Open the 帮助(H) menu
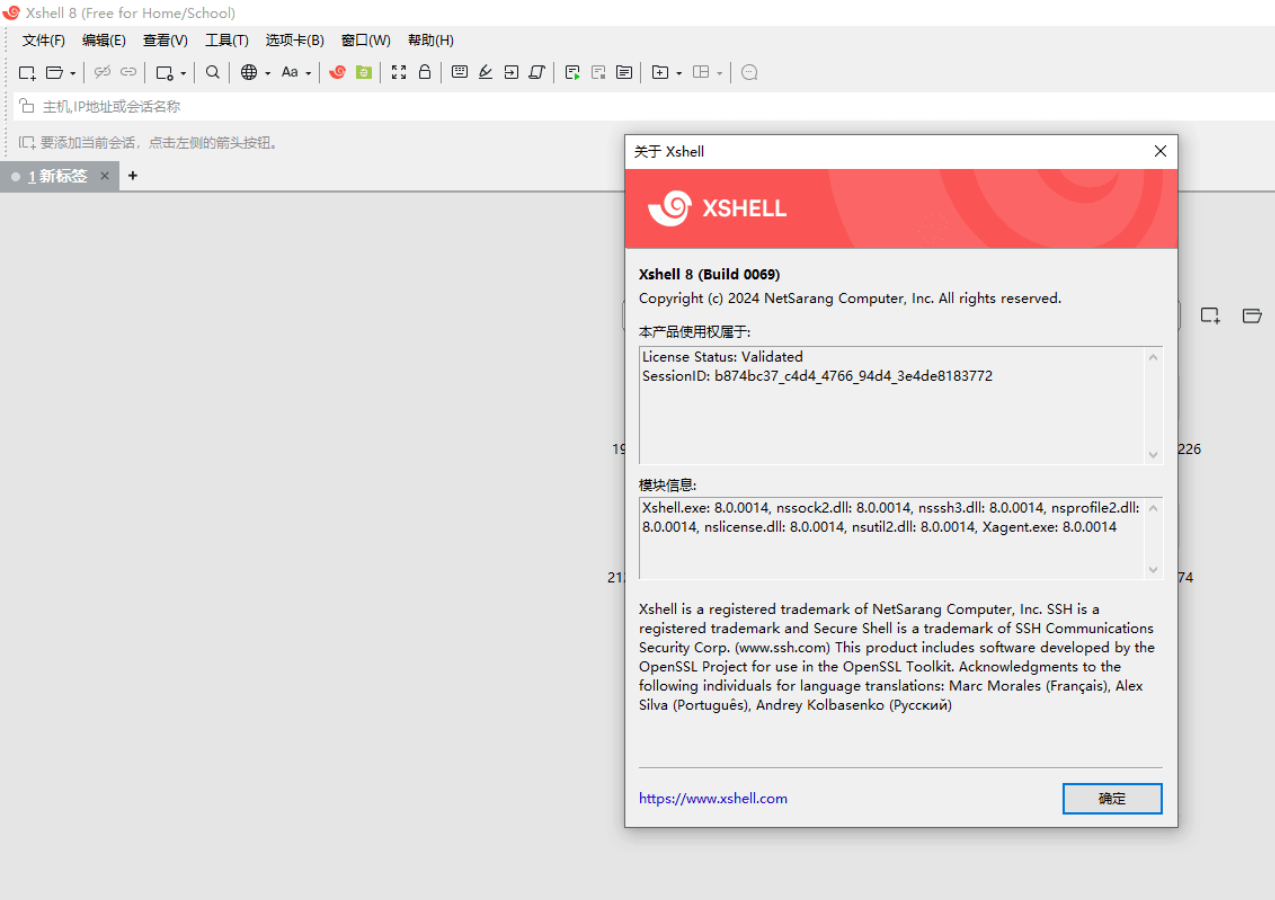 pos(431,40)
